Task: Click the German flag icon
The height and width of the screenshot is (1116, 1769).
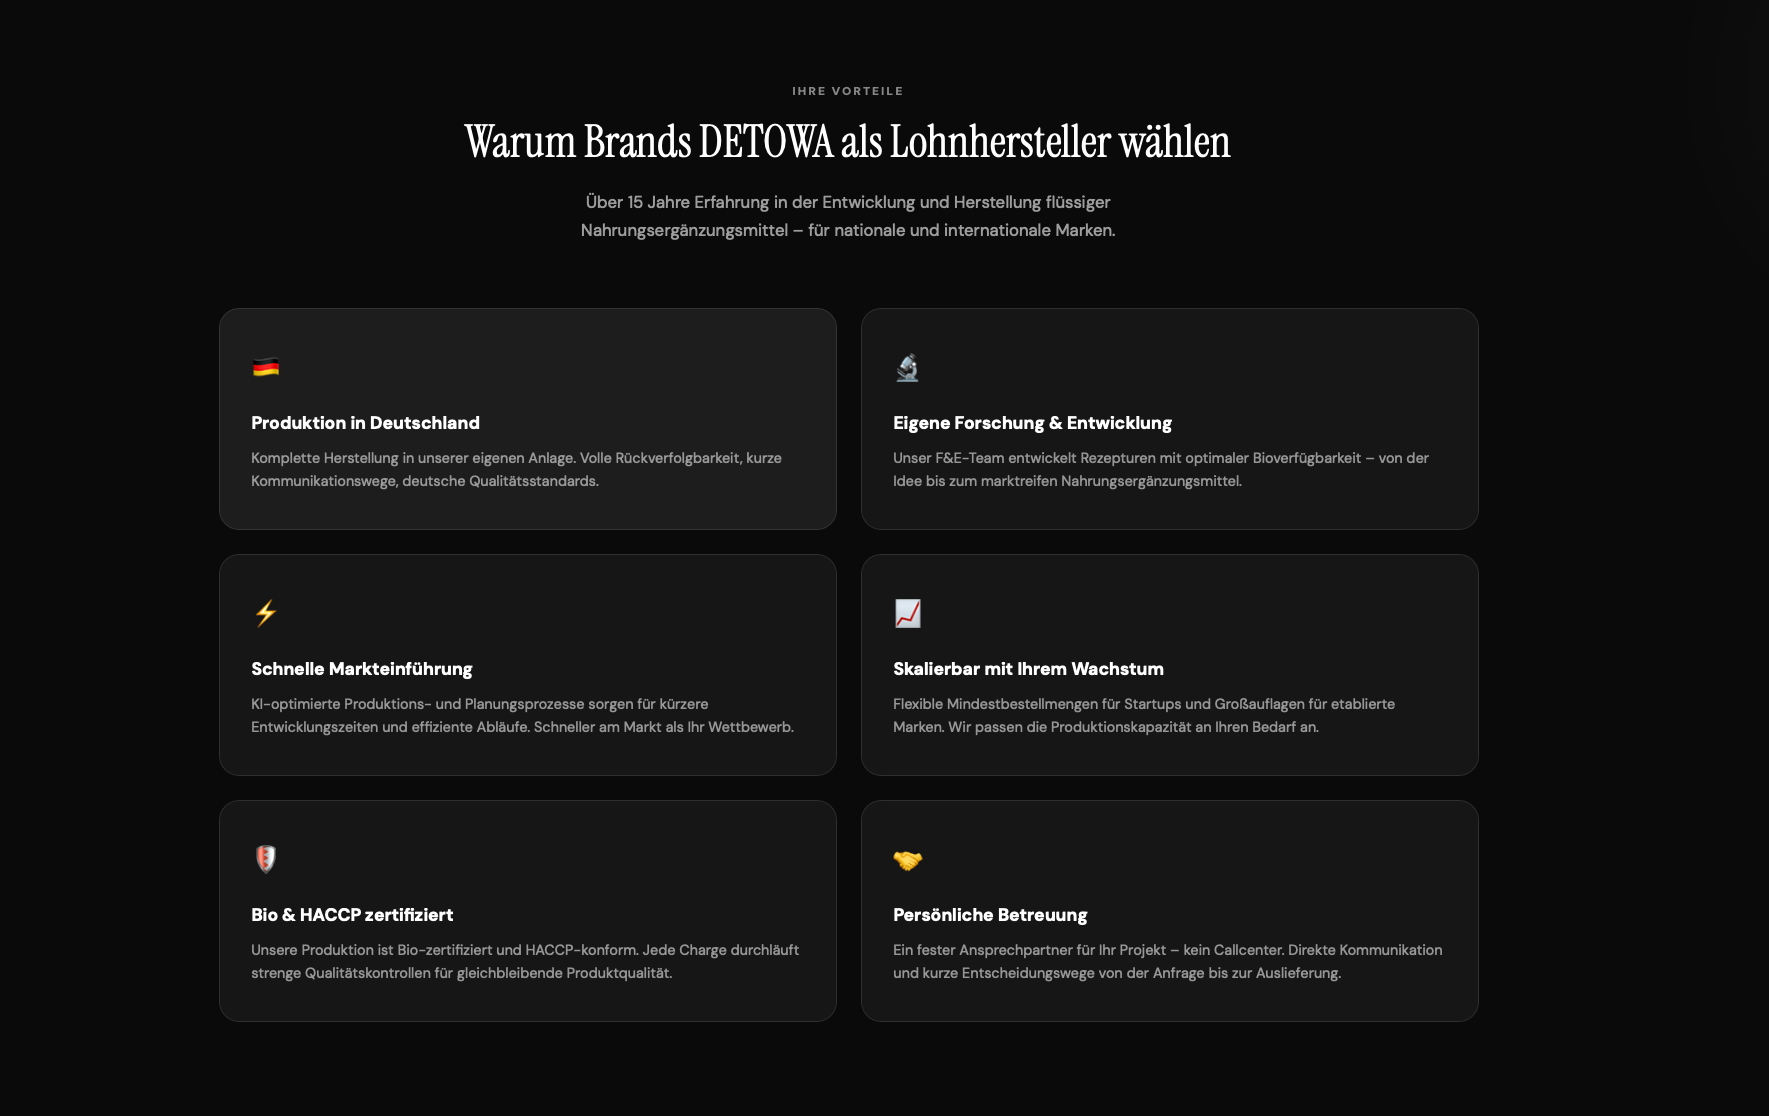Action: click(266, 367)
